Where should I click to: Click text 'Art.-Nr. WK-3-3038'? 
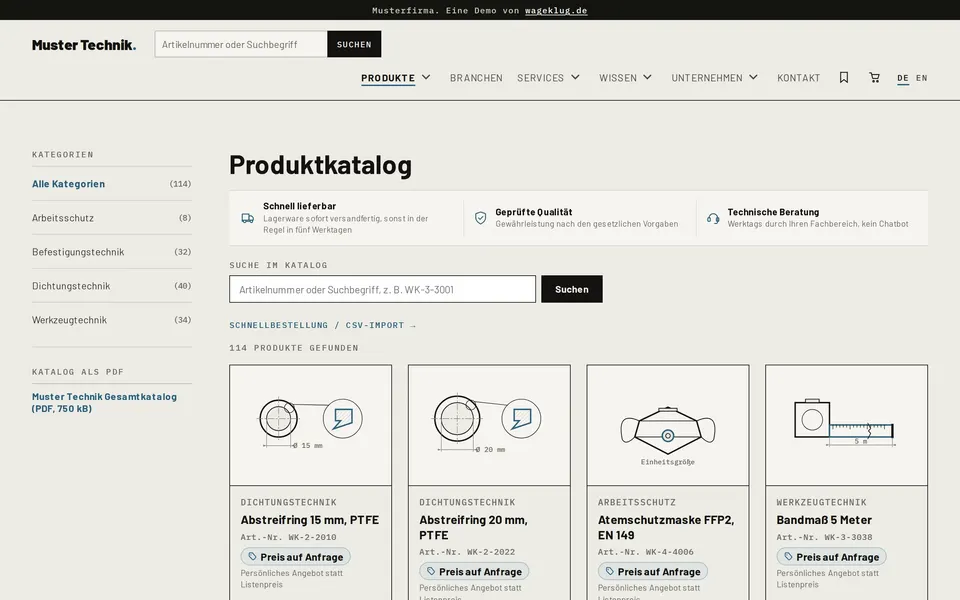[x=825, y=537]
